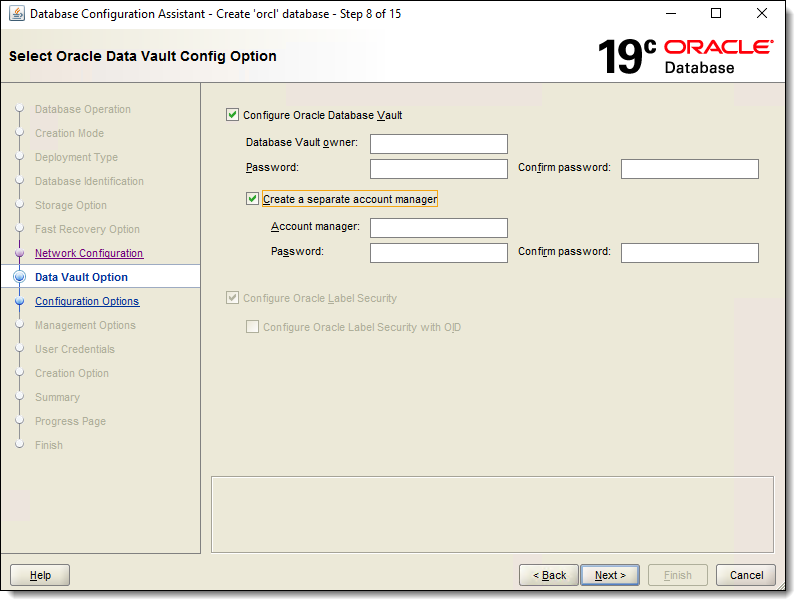The height and width of the screenshot is (606, 801).
Task: Click the User Credentials step label
Action: [75, 349]
